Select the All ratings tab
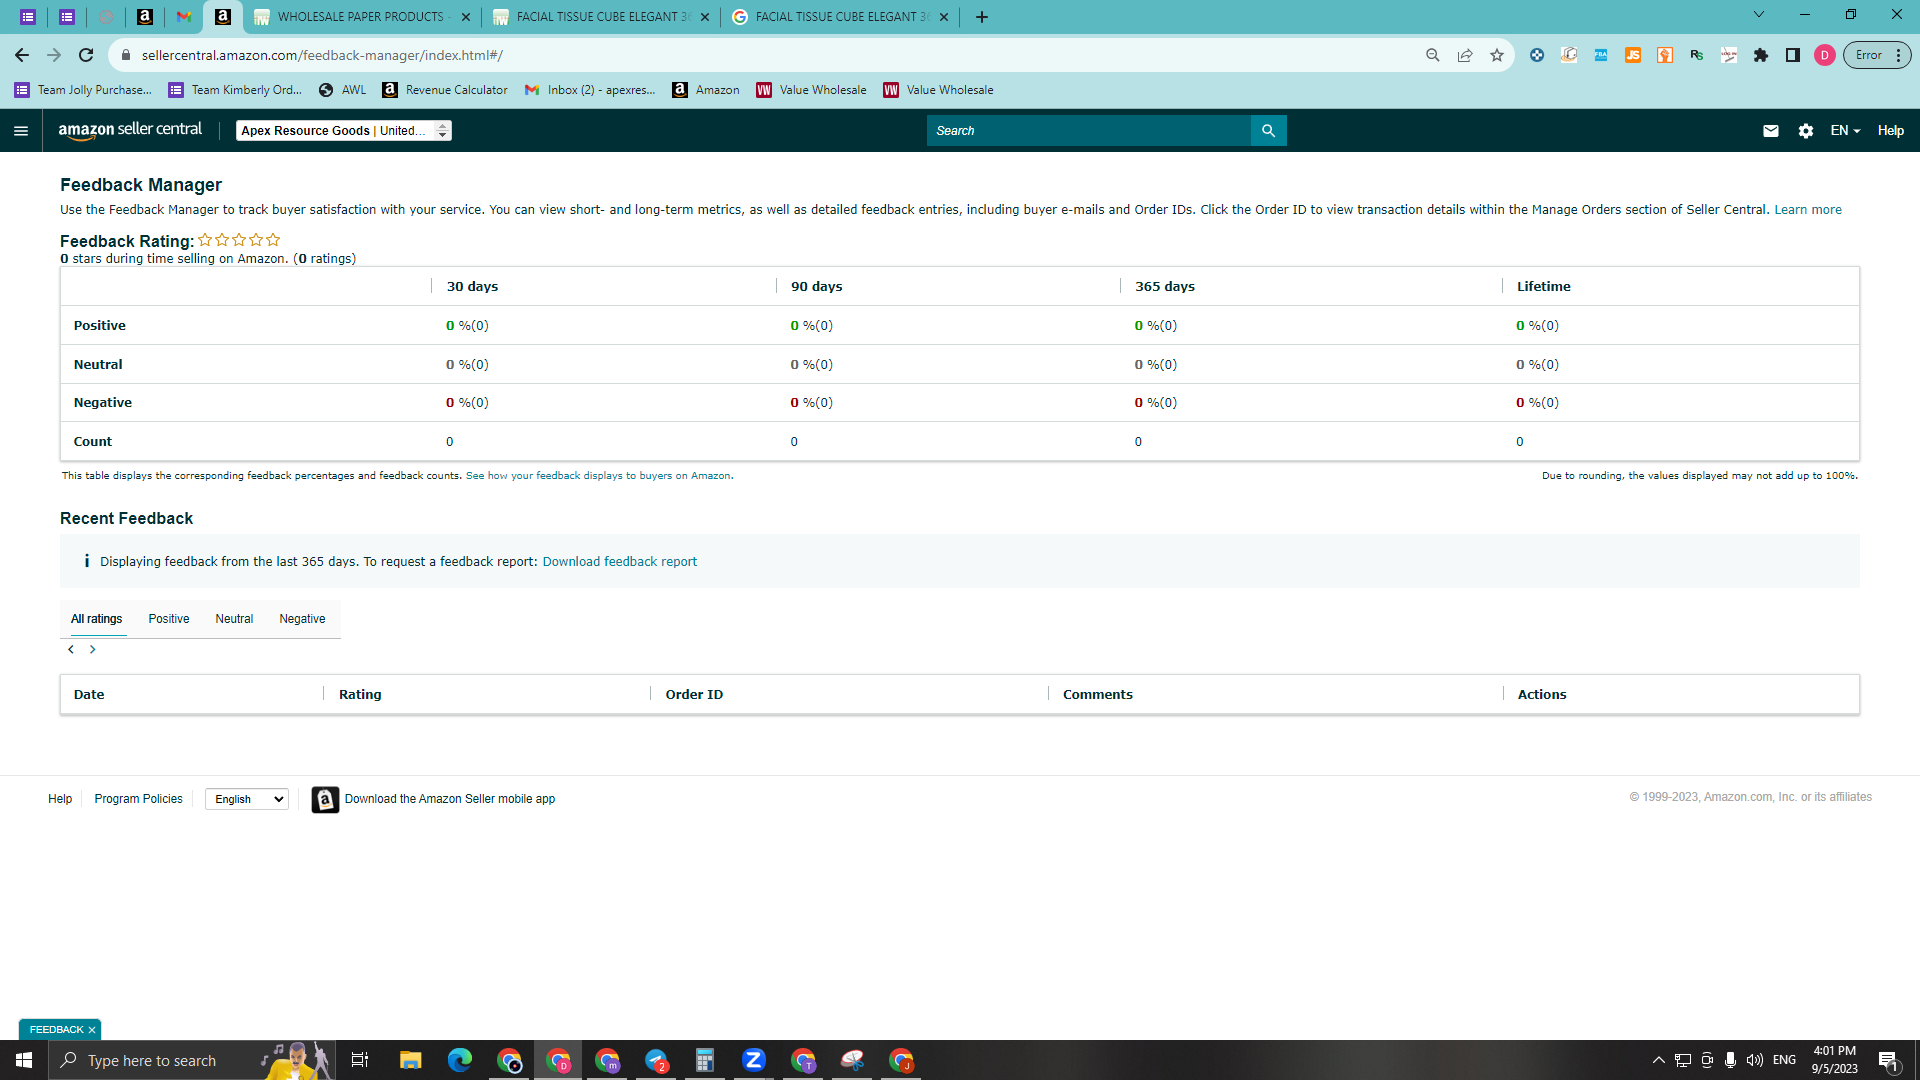This screenshot has width=1920, height=1080. 97,619
